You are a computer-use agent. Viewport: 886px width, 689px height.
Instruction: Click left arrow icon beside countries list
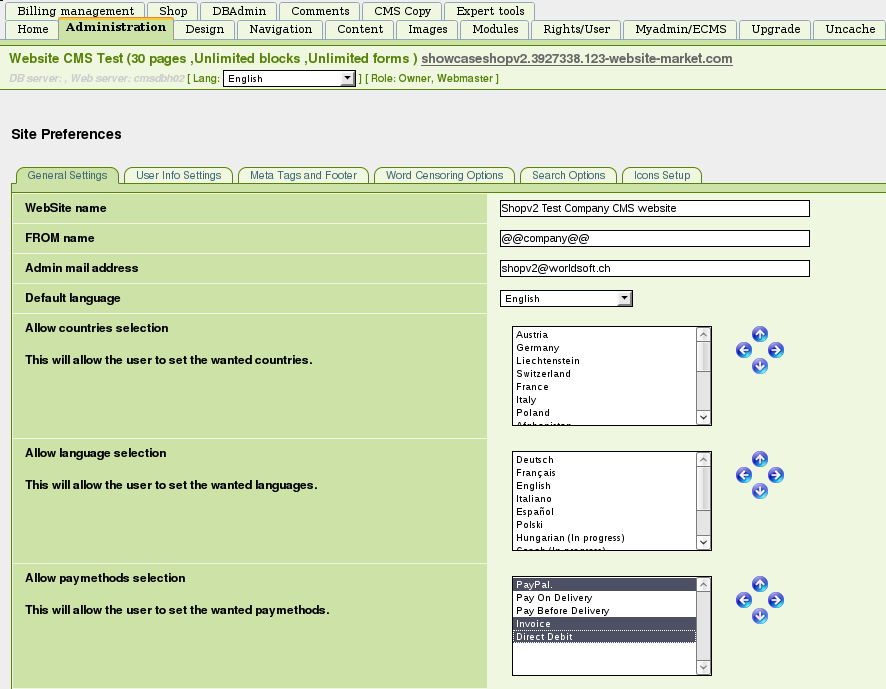[743, 350]
